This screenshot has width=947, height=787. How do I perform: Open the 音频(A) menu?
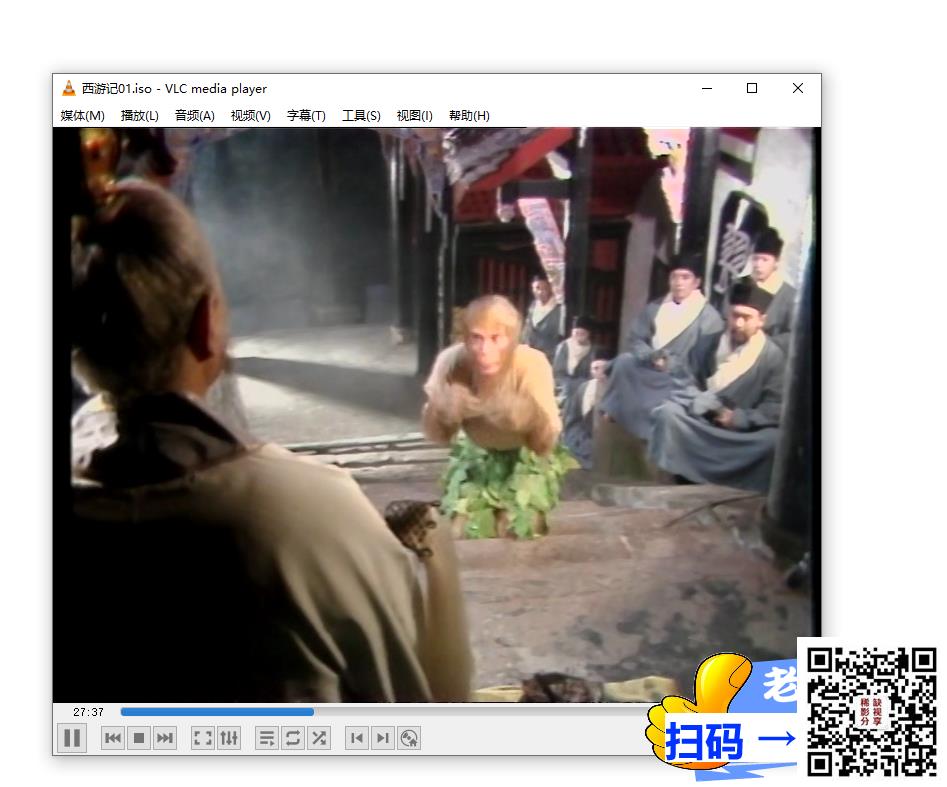tap(194, 115)
